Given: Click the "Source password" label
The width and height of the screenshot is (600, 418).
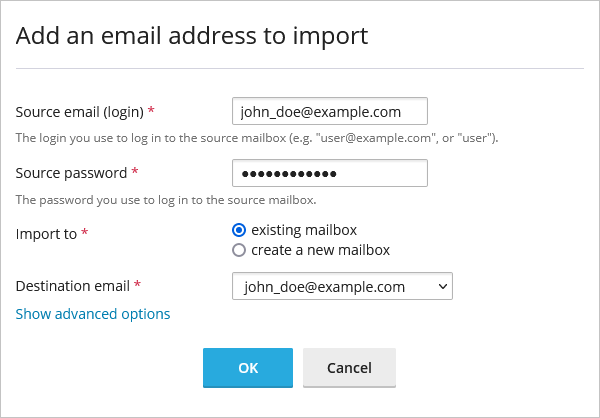Looking at the screenshot, I should click(x=71, y=173).
